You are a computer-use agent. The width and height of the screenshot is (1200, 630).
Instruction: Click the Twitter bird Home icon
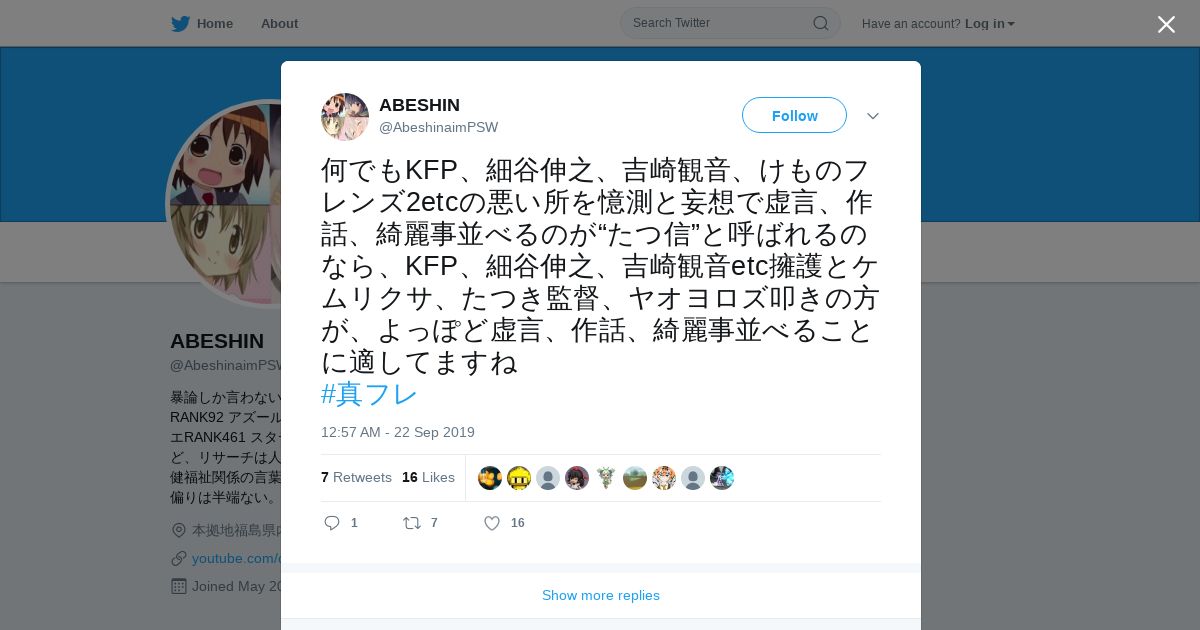click(x=180, y=24)
